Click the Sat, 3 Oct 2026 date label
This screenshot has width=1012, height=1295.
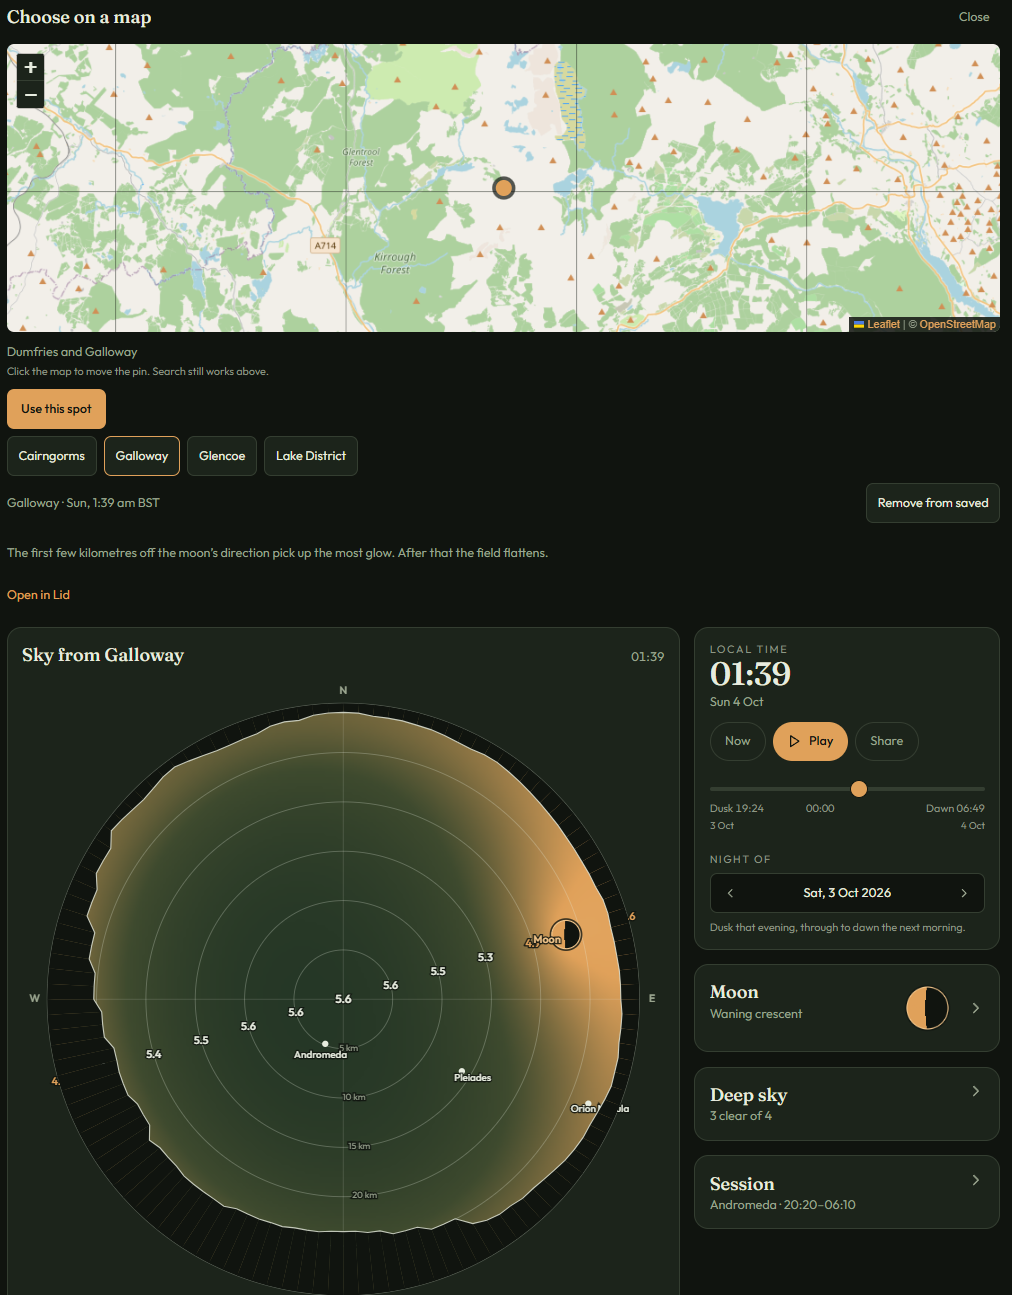847,893
